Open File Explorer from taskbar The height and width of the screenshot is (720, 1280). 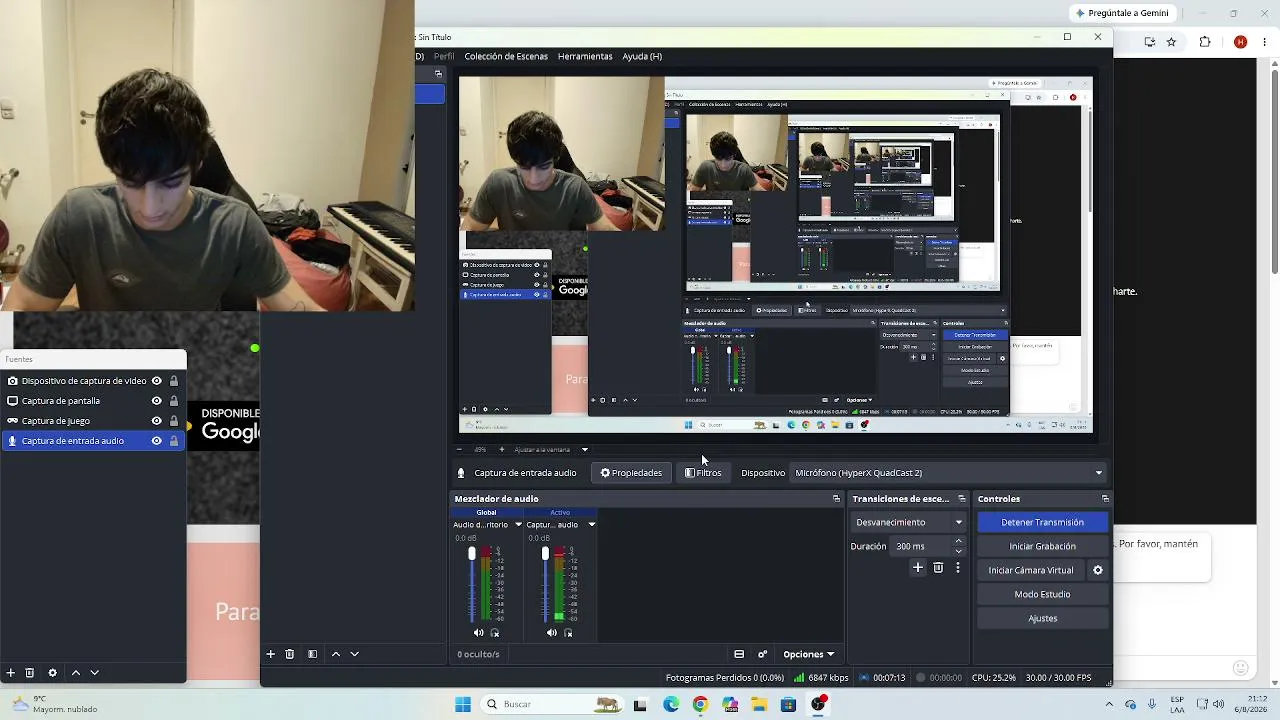(x=759, y=704)
